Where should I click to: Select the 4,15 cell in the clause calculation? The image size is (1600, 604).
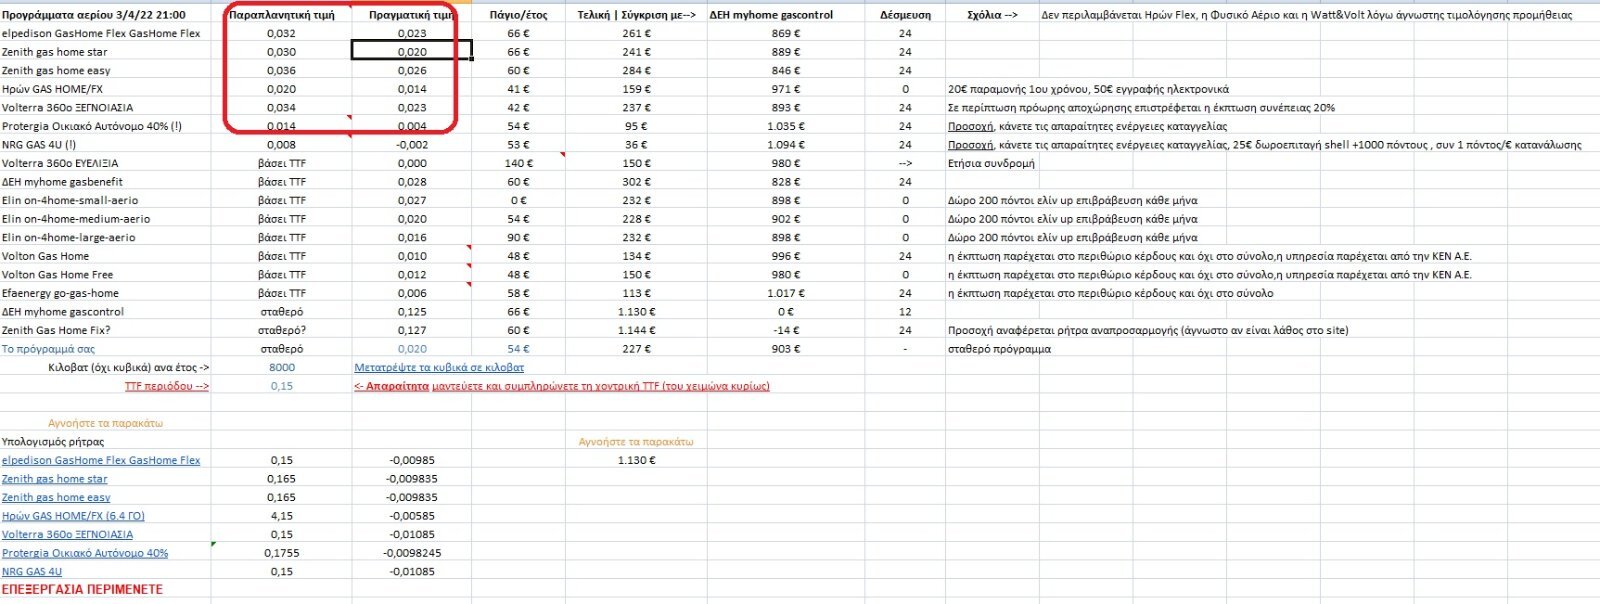click(x=282, y=516)
